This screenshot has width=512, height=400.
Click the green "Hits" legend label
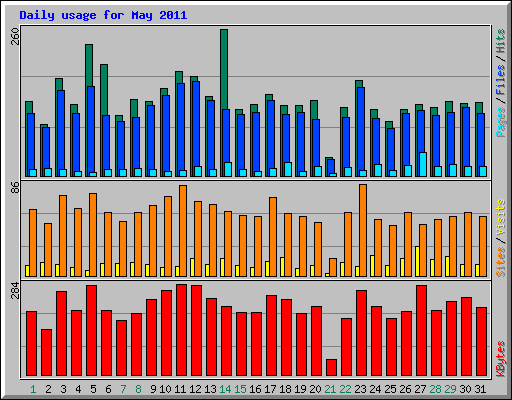tap(501, 41)
